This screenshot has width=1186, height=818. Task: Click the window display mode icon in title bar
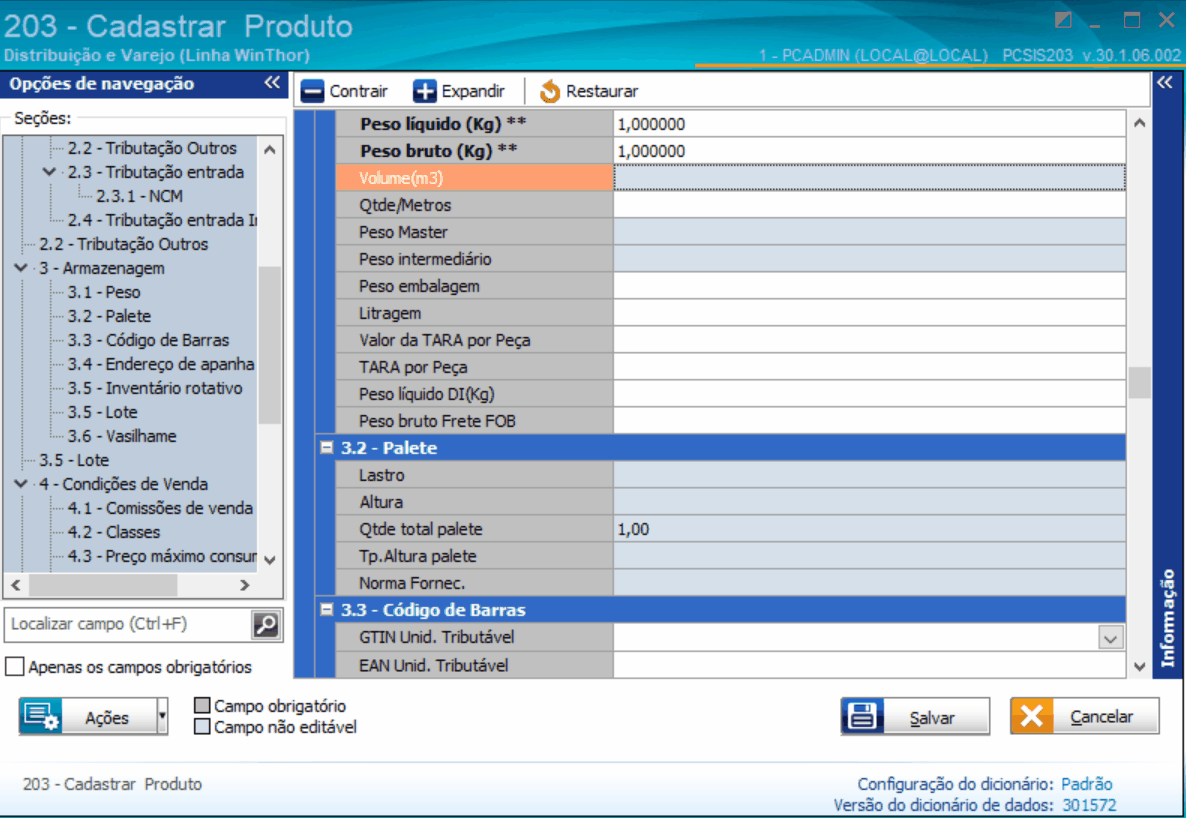[1063, 20]
